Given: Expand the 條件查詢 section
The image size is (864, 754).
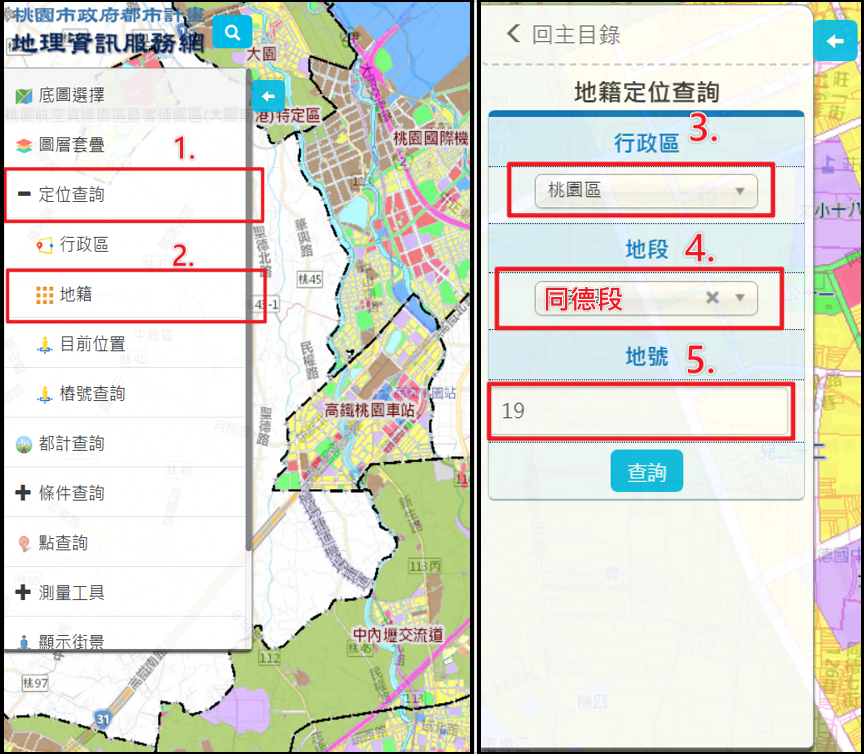Looking at the screenshot, I should pyautogui.click(x=70, y=493).
